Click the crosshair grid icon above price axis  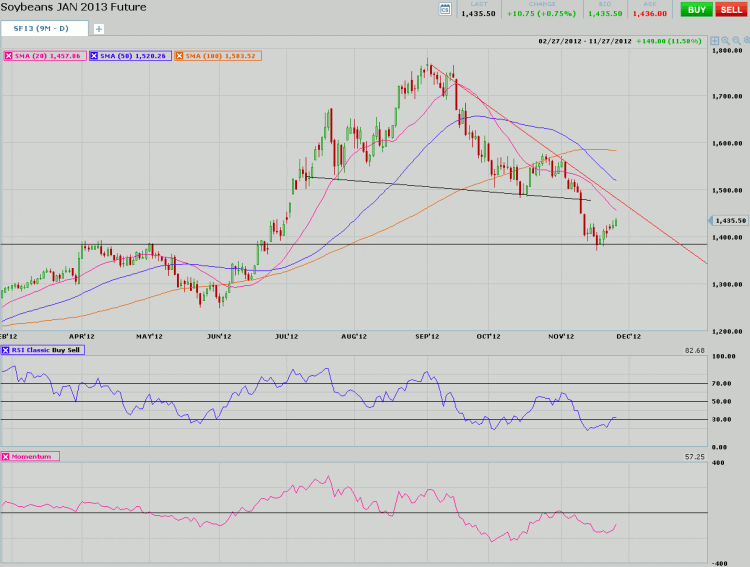click(715, 41)
